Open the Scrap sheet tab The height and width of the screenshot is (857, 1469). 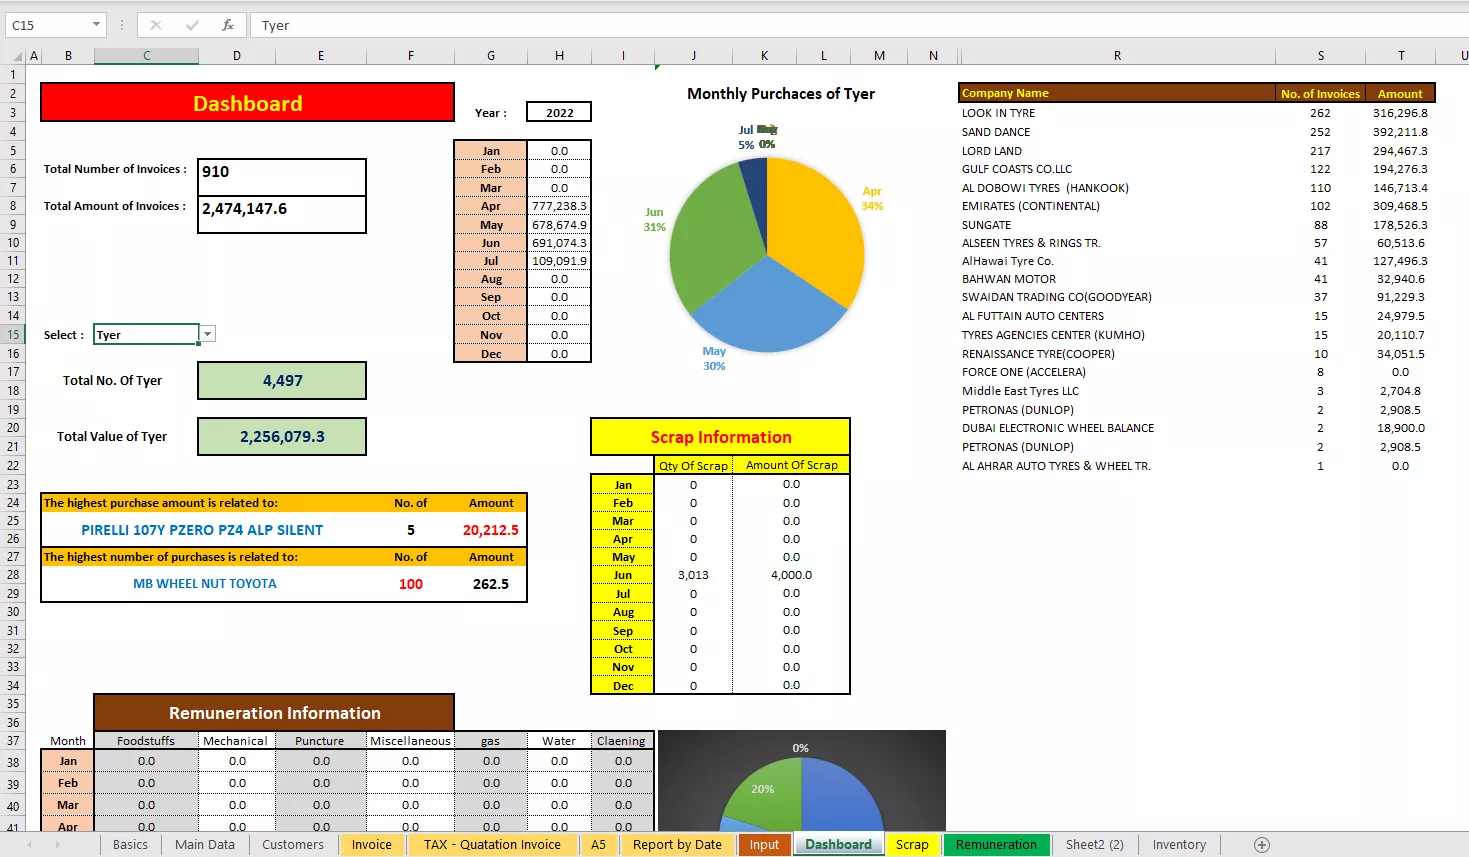(912, 845)
